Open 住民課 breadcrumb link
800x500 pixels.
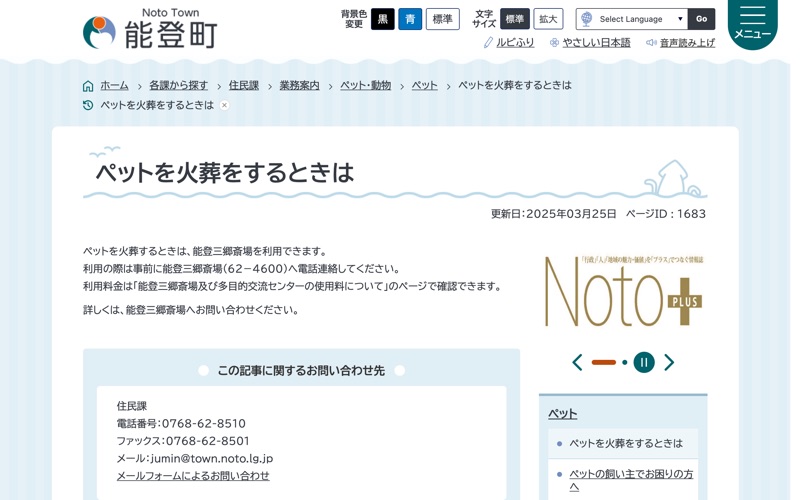click(x=244, y=86)
